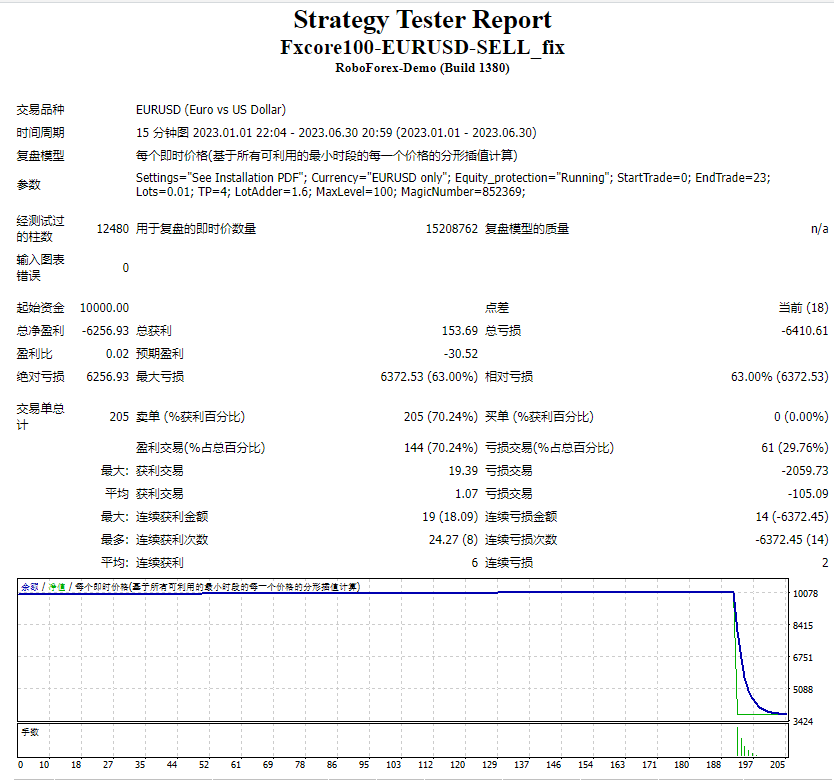Select the -6372.45 (14) consecutive loss value

coord(792,540)
